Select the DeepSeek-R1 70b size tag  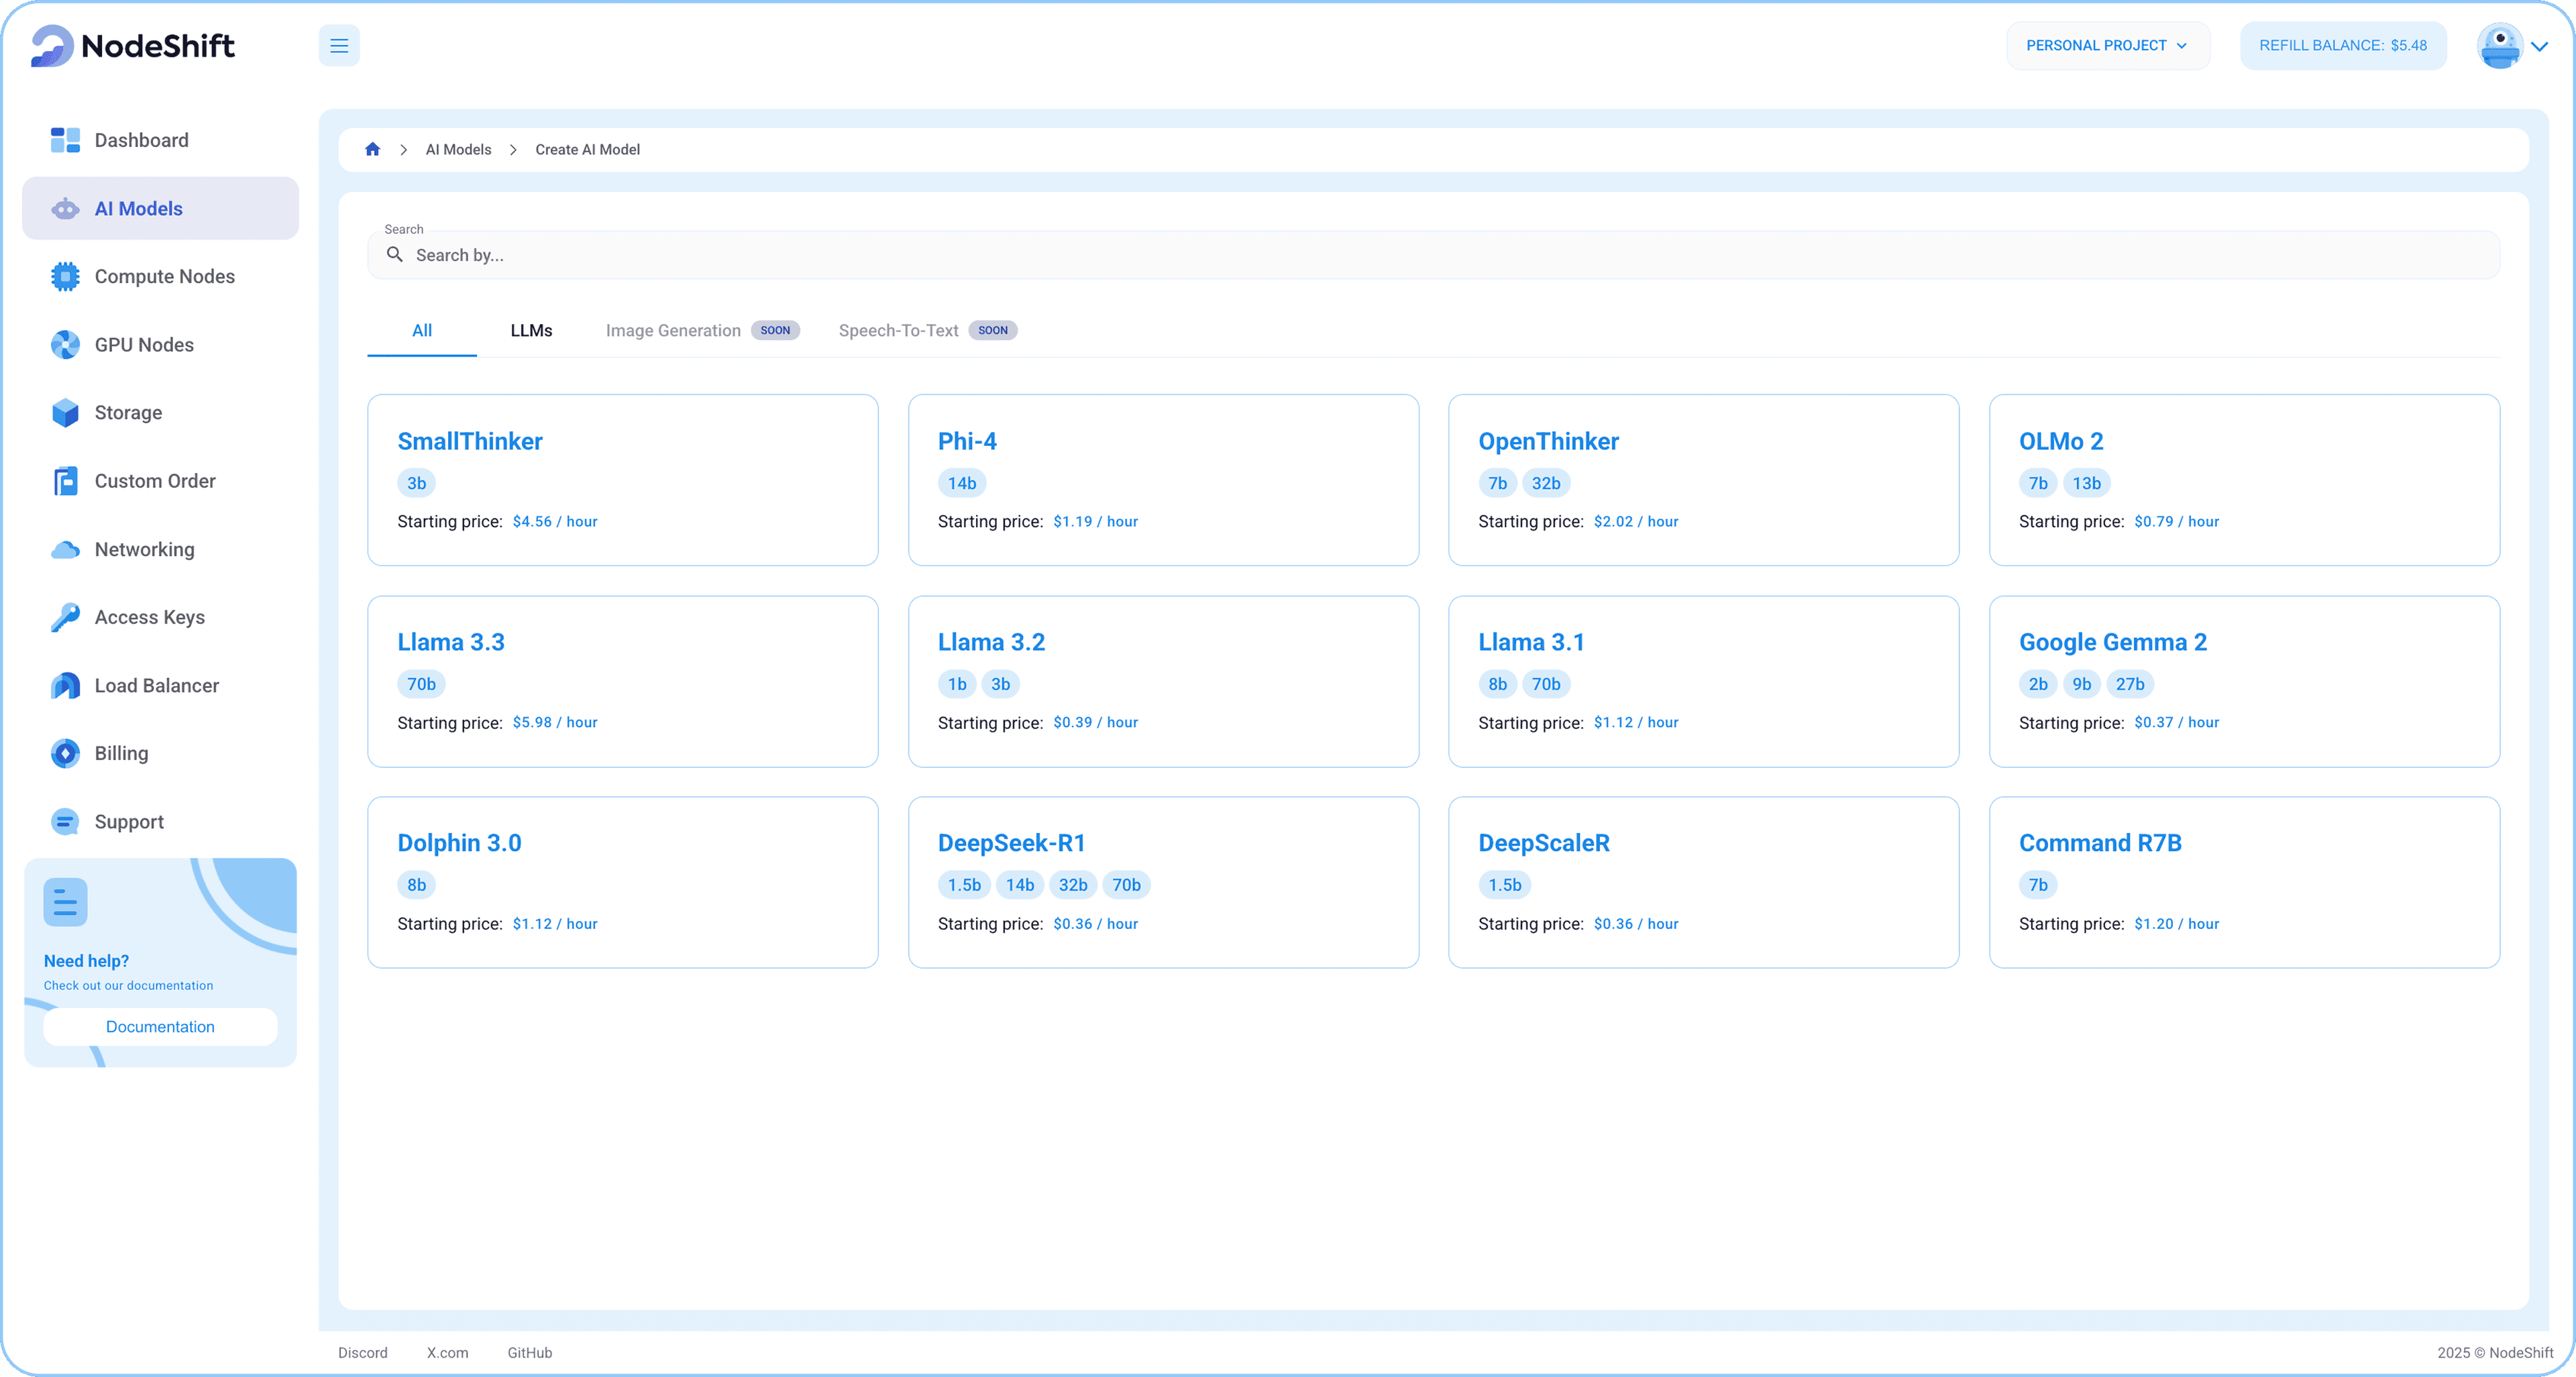coord(1126,885)
